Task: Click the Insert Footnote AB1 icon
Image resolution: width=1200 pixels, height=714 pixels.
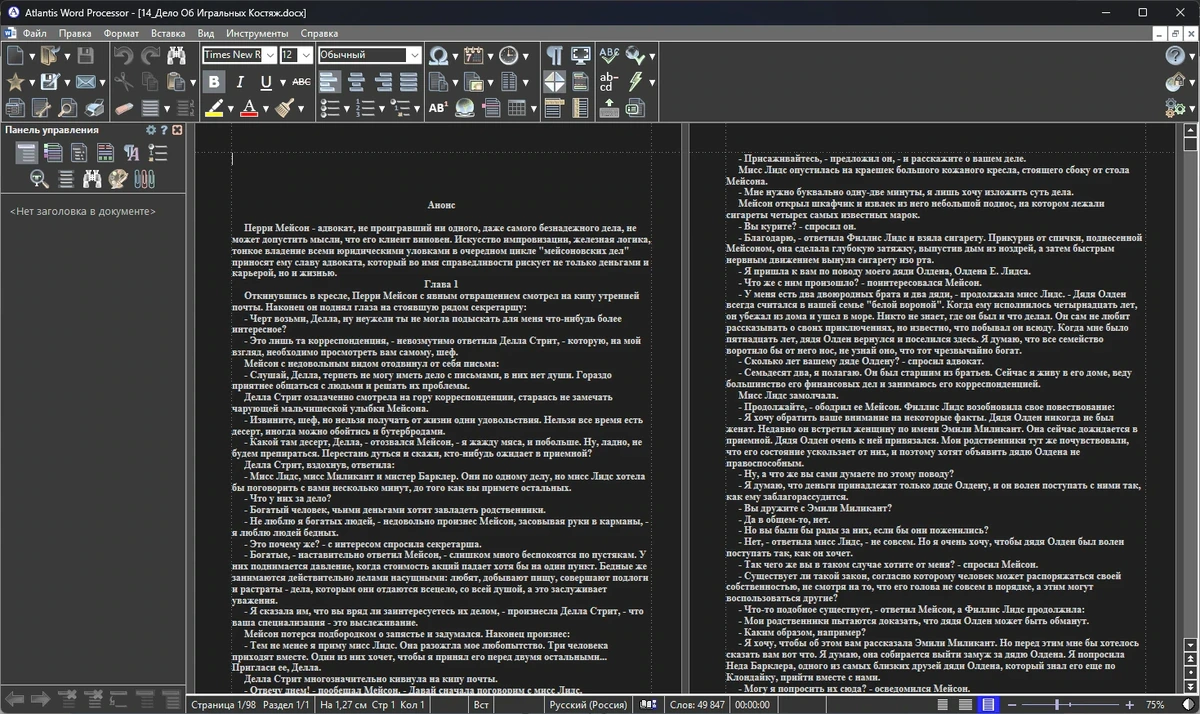Action: 438,108
